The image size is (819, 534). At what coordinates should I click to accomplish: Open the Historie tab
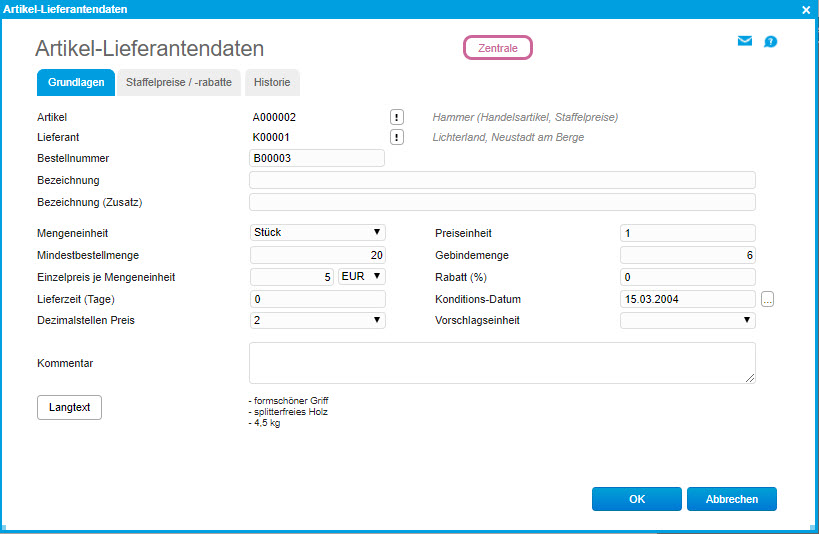pos(272,82)
